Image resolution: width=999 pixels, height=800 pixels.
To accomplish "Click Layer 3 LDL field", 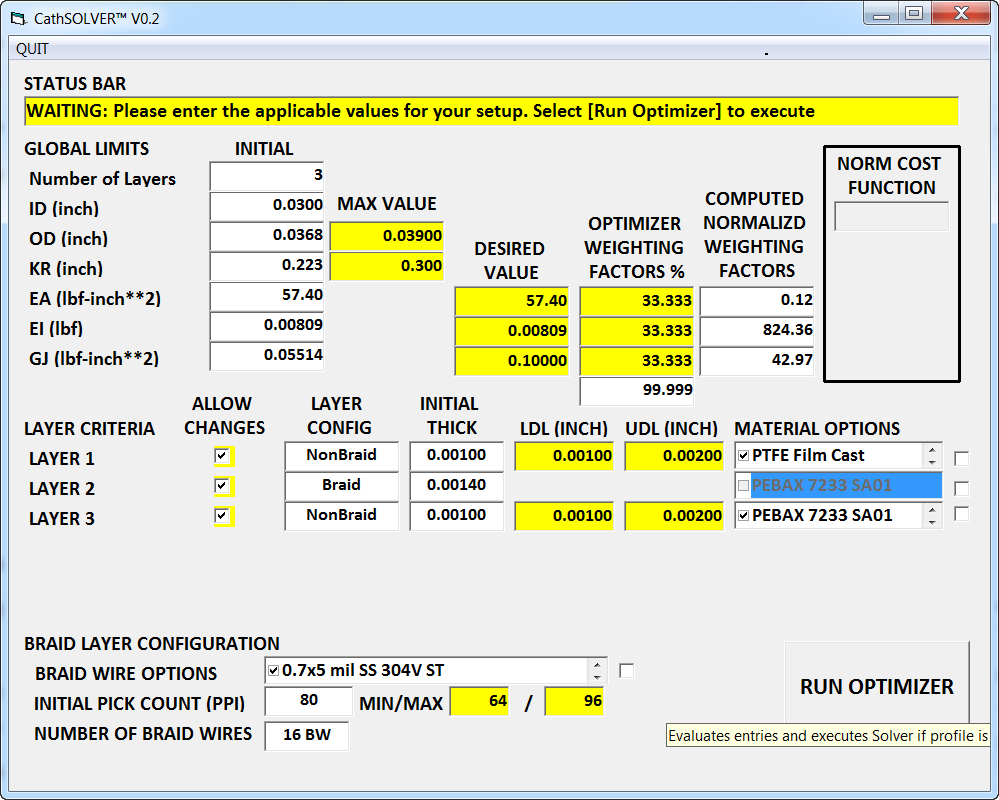I will tap(564, 516).
